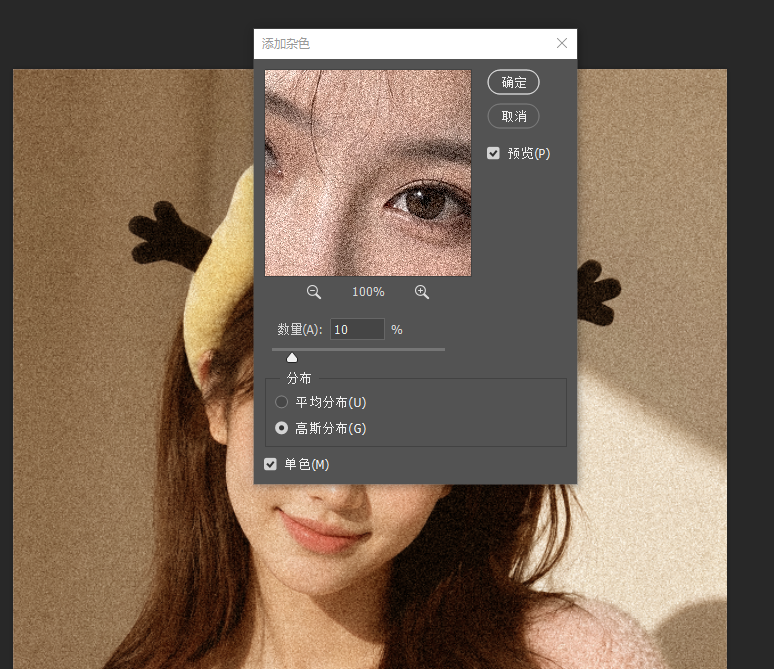Screen dimensions: 774x669
Task: Cancel with the 取消 button
Action: pyautogui.click(x=513, y=116)
